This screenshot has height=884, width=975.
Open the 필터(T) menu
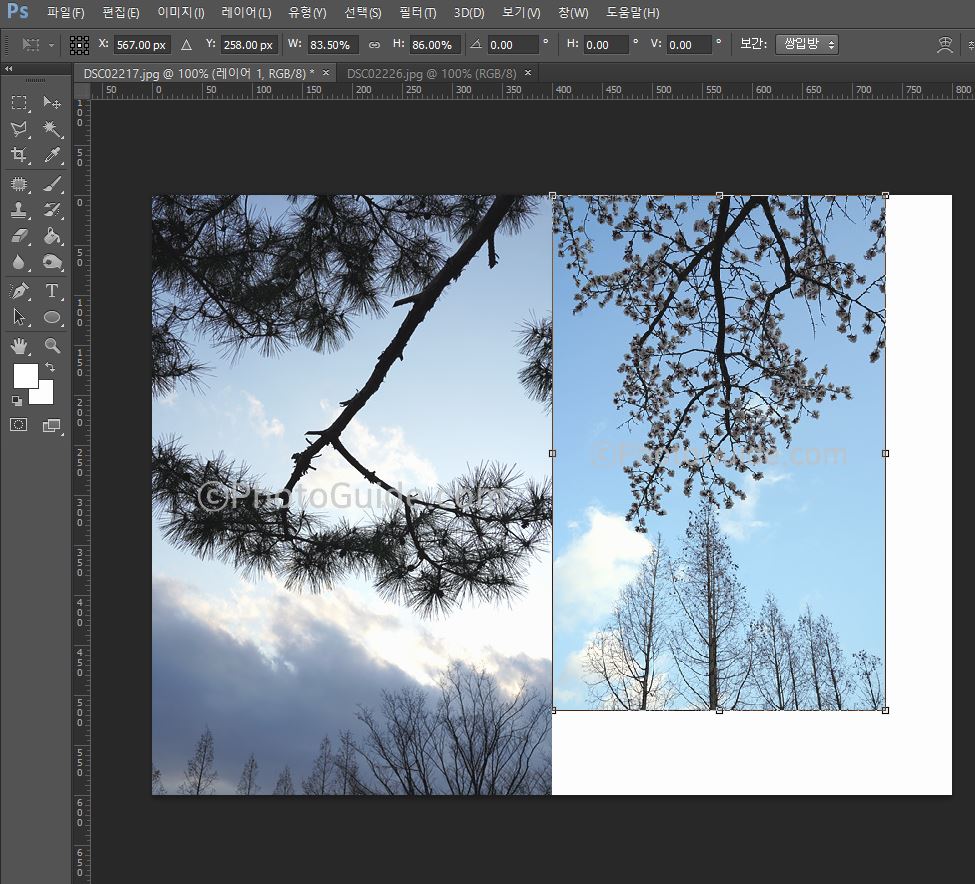pyautogui.click(x=417, y=12)
